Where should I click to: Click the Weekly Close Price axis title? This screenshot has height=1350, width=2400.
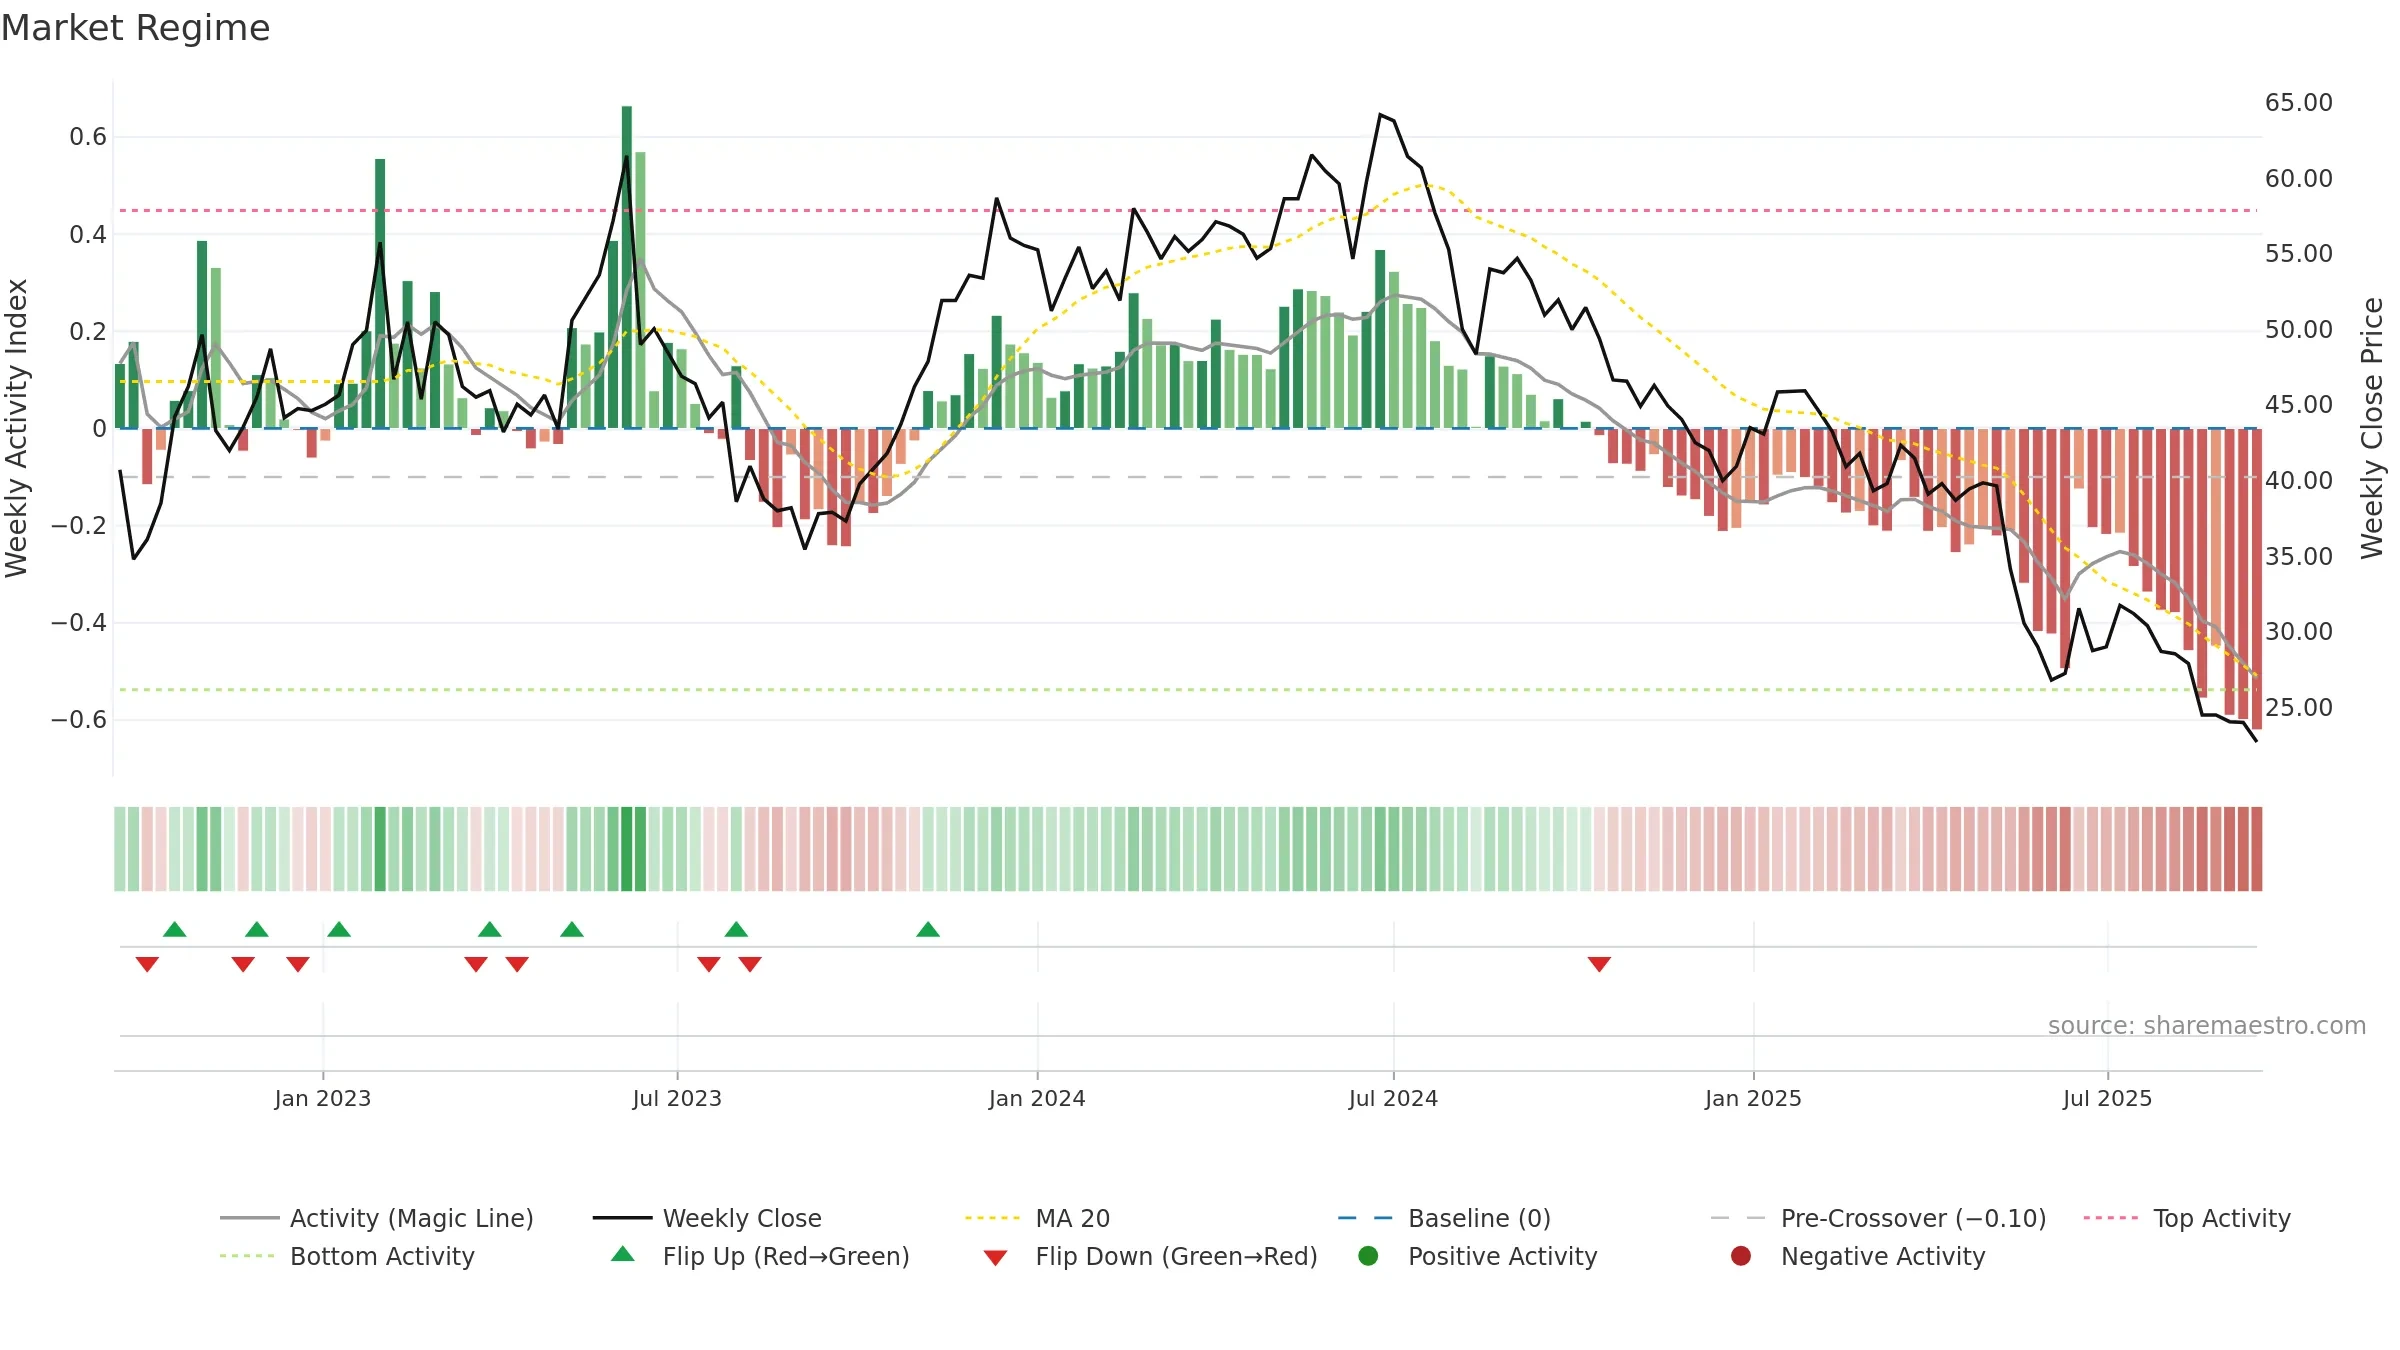(2372, 428)
